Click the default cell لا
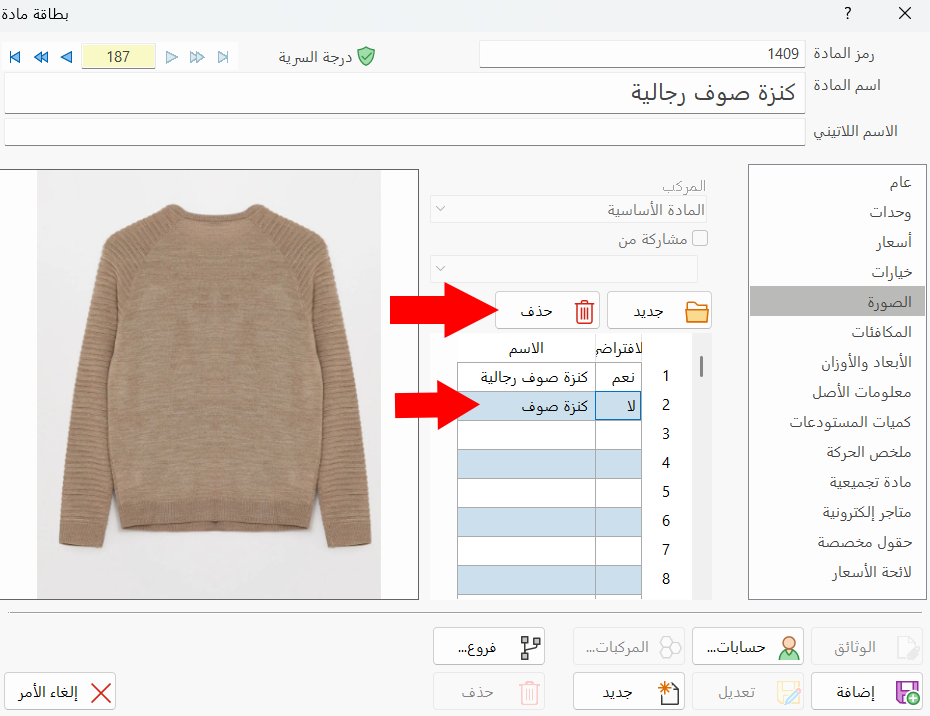 point(619,406)
